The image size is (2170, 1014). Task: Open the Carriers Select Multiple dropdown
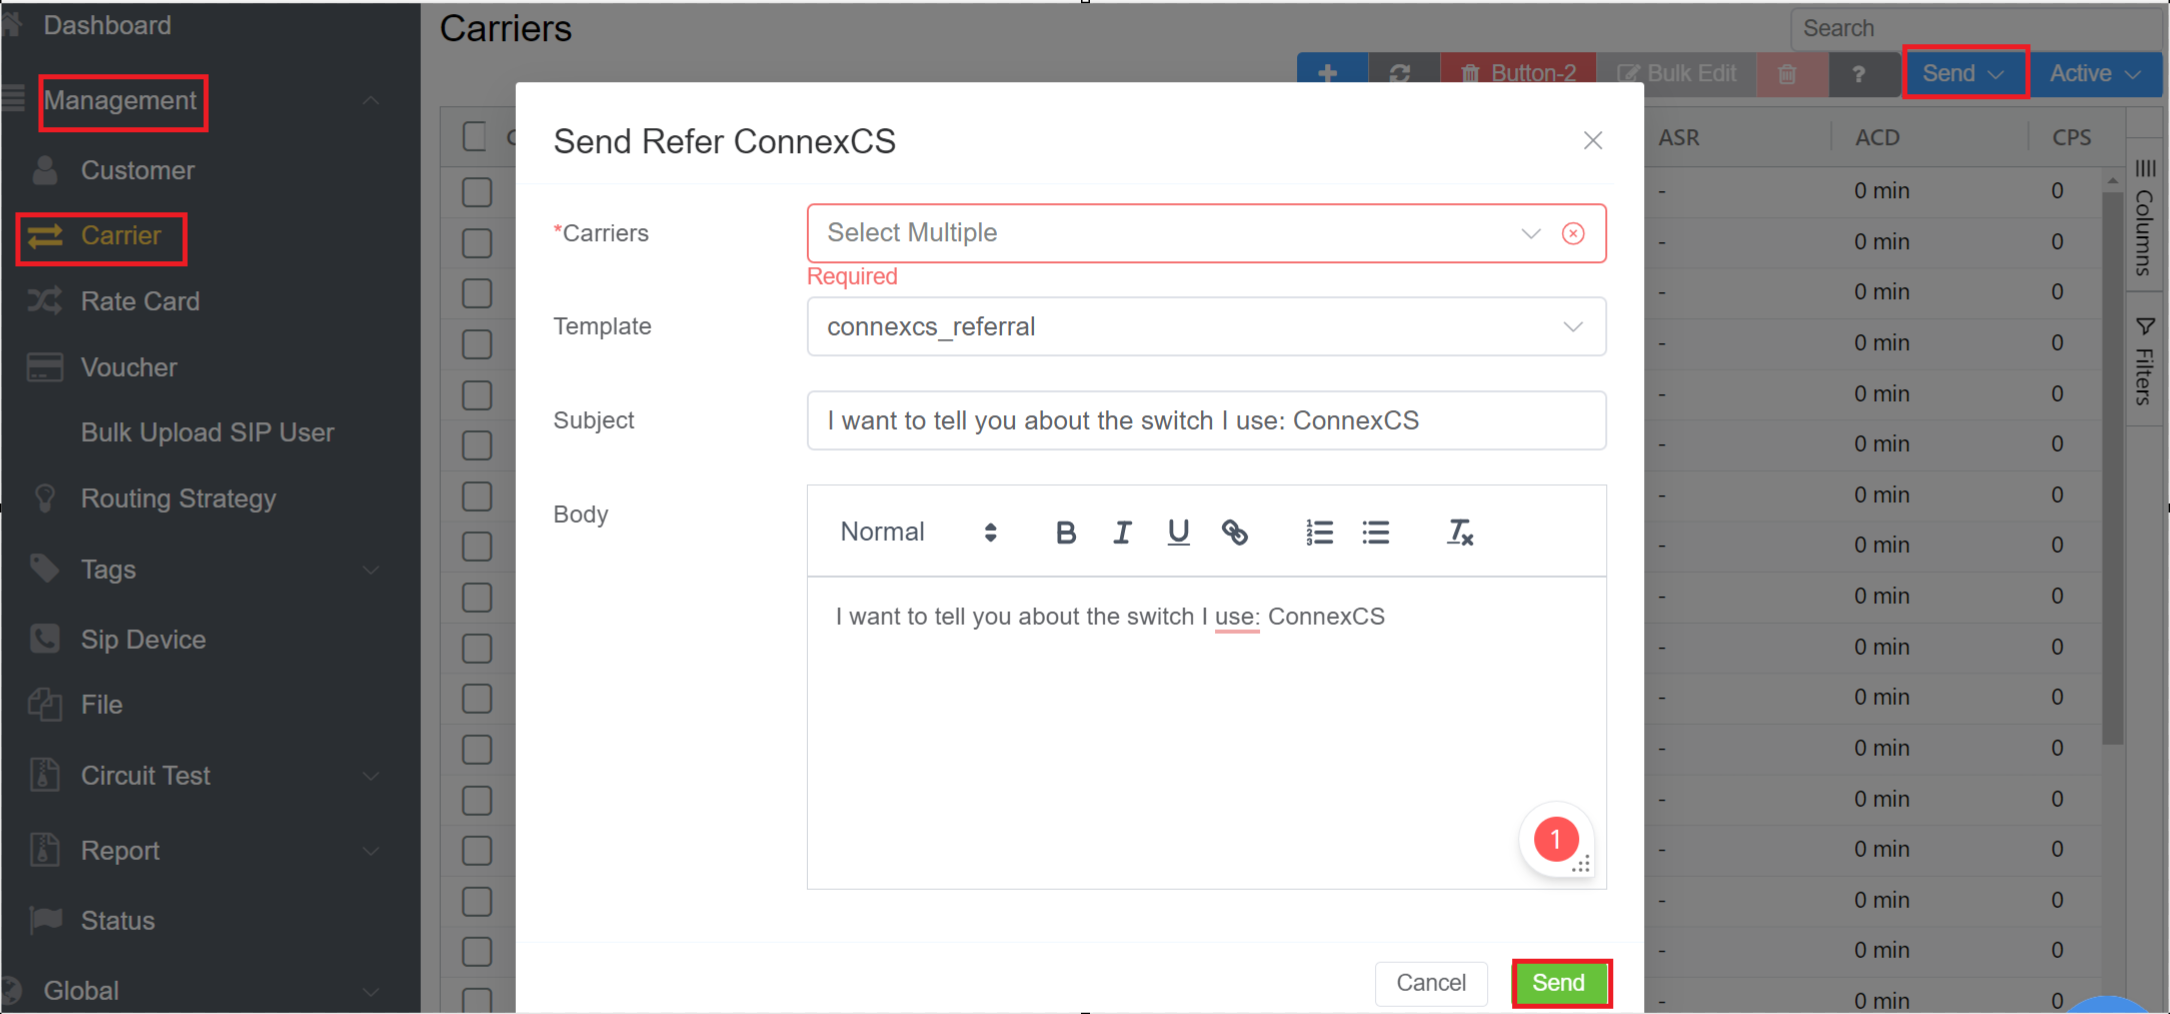pos(1170,234)
